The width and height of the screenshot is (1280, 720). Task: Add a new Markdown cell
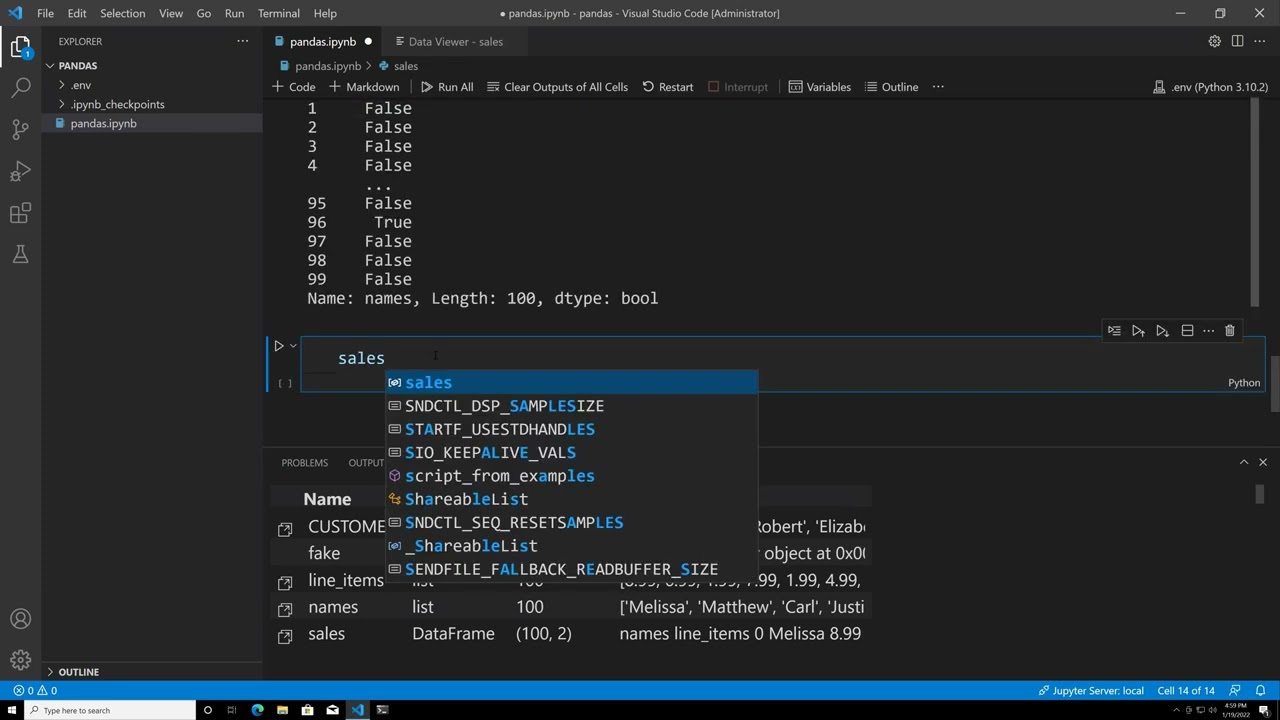click(364, 87)
